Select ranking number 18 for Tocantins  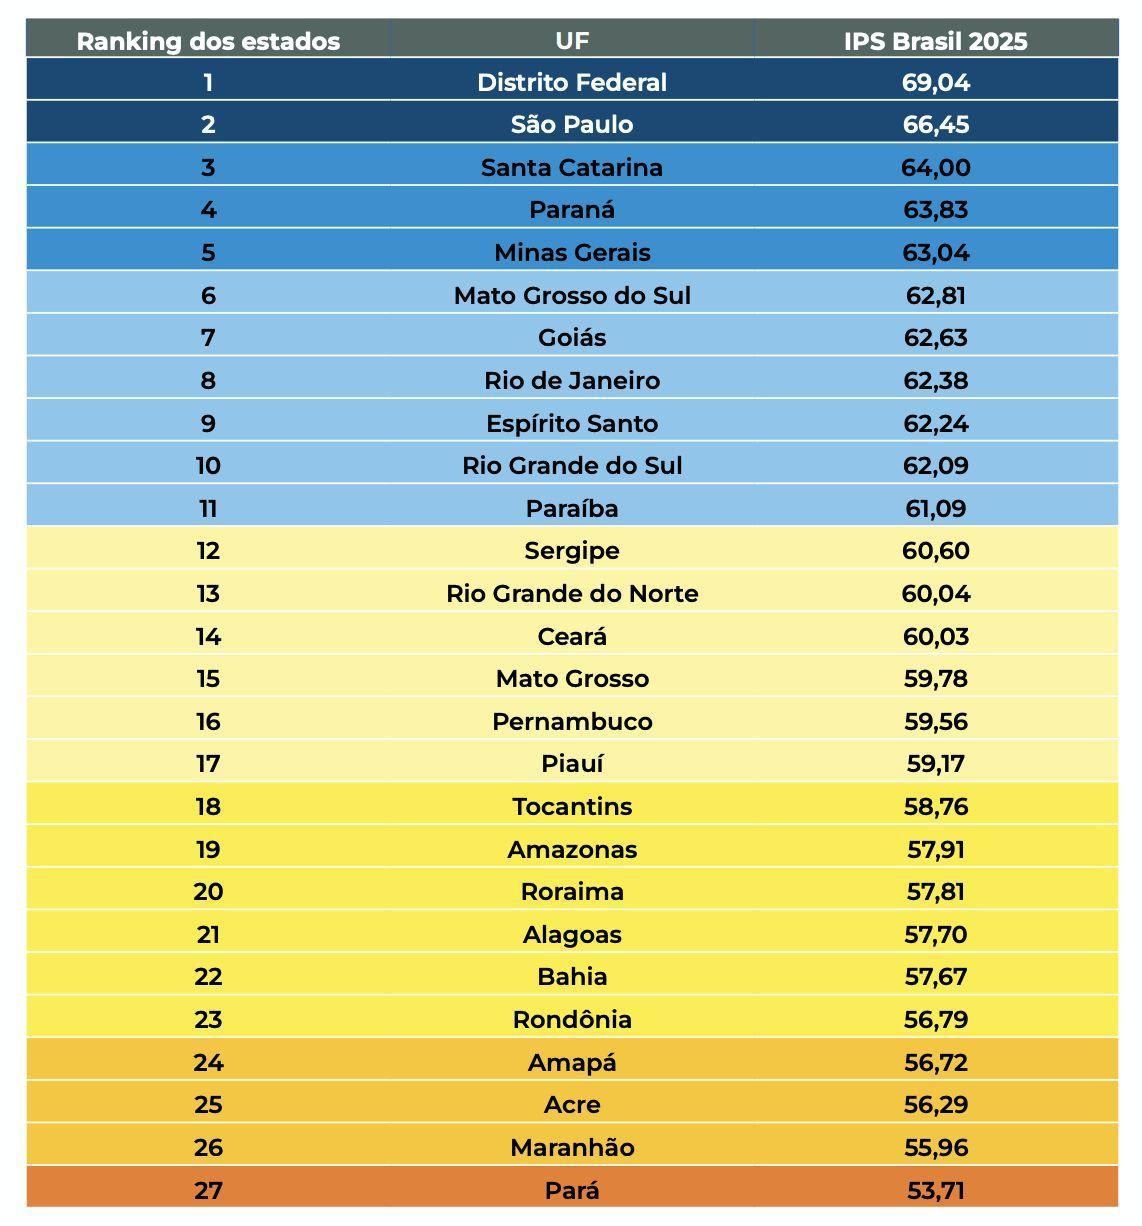coord(208,806)
